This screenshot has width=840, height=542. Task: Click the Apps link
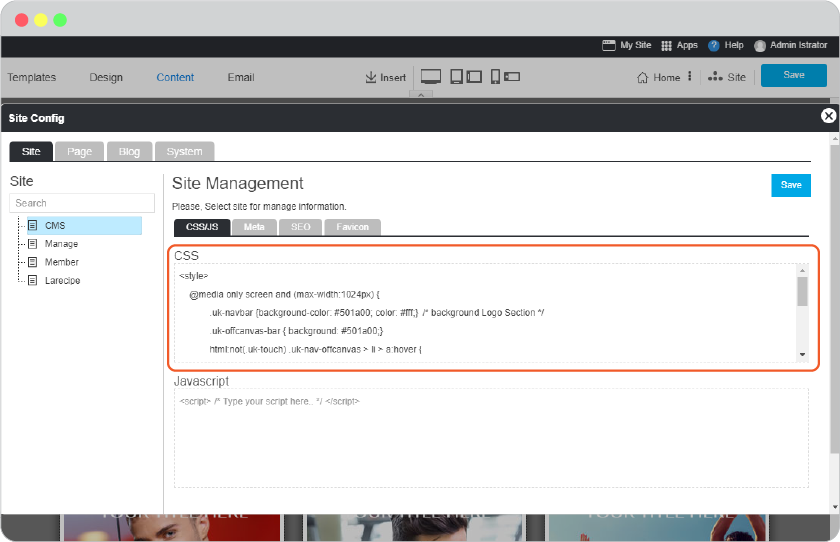(687, 45)
